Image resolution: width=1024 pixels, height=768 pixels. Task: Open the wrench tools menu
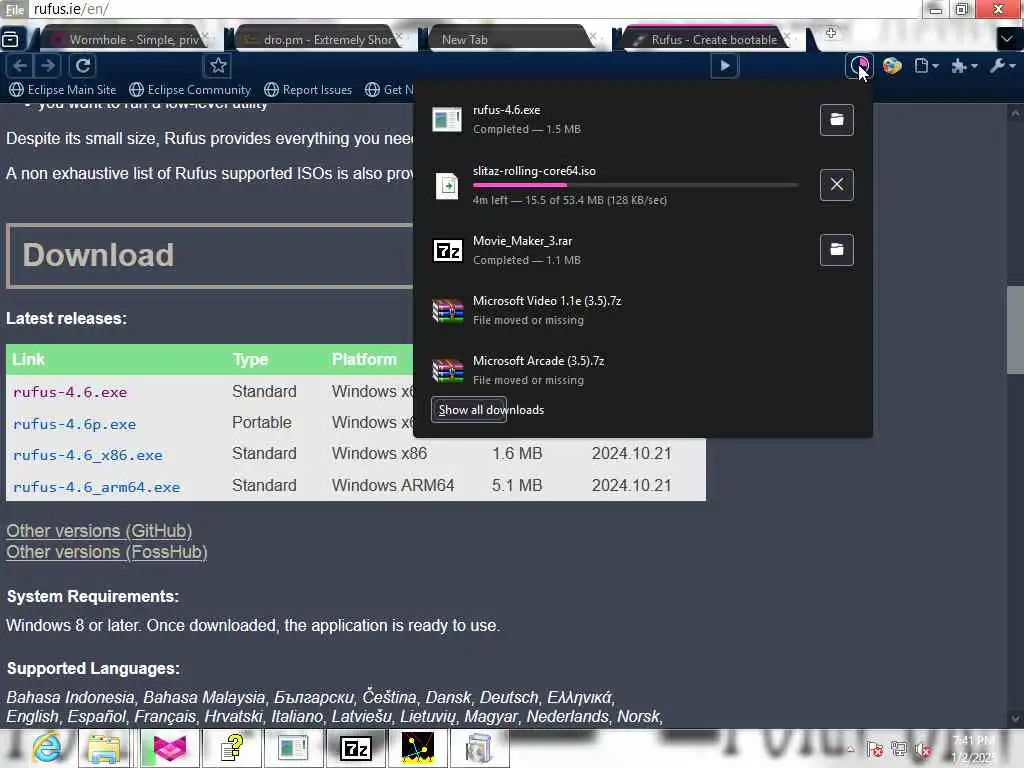coord(1002,66)
